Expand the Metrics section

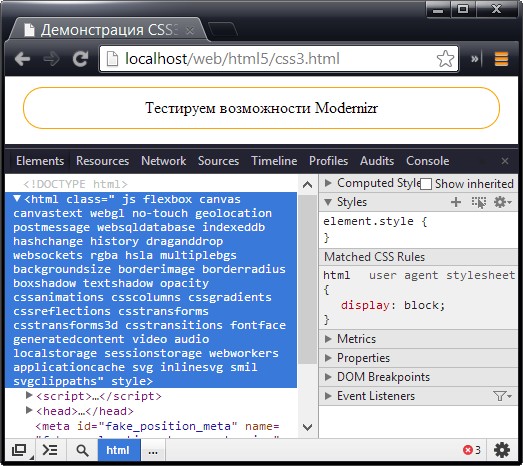pyautogui.click(x=328, y=339)
